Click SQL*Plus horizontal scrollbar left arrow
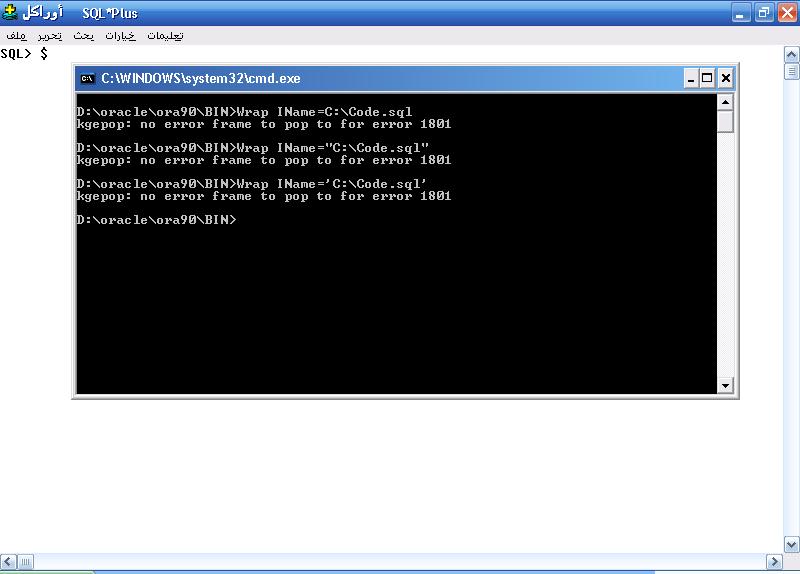Image resolution: width=800 pixels, height=574 pixels. coord(8,561)
